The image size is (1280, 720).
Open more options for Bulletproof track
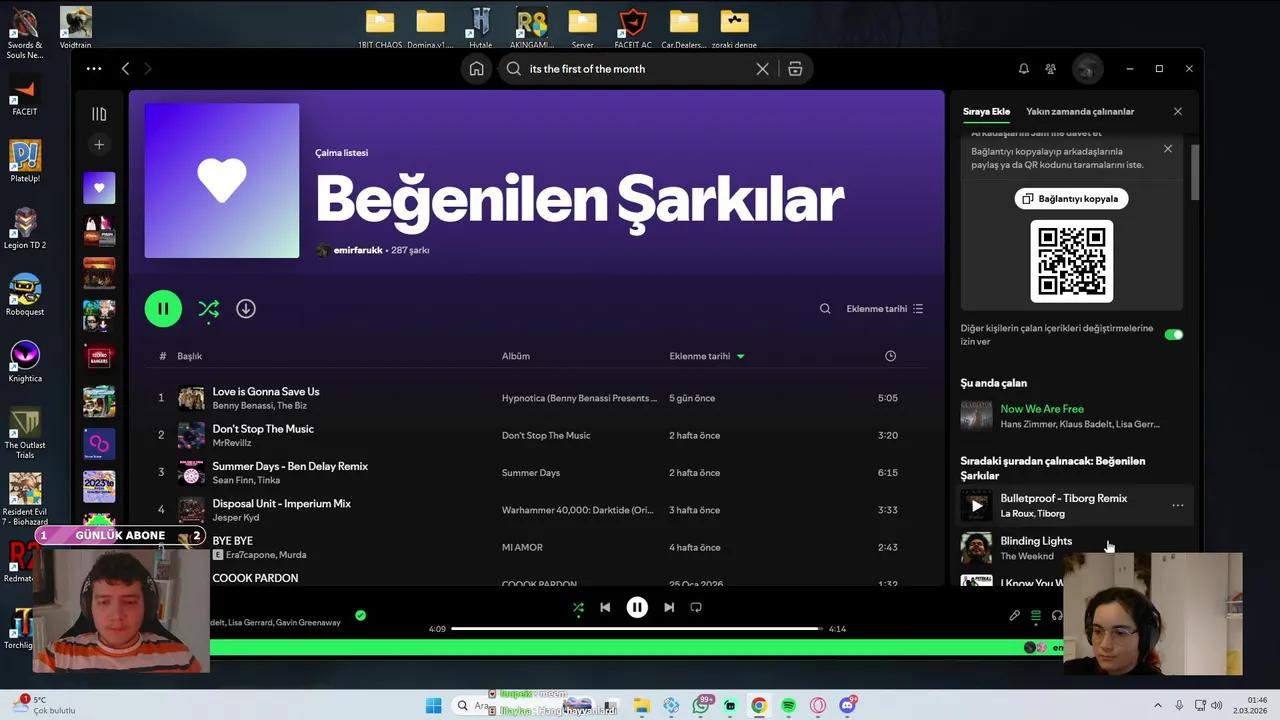pyautogui.click(x=1177, y=506)
